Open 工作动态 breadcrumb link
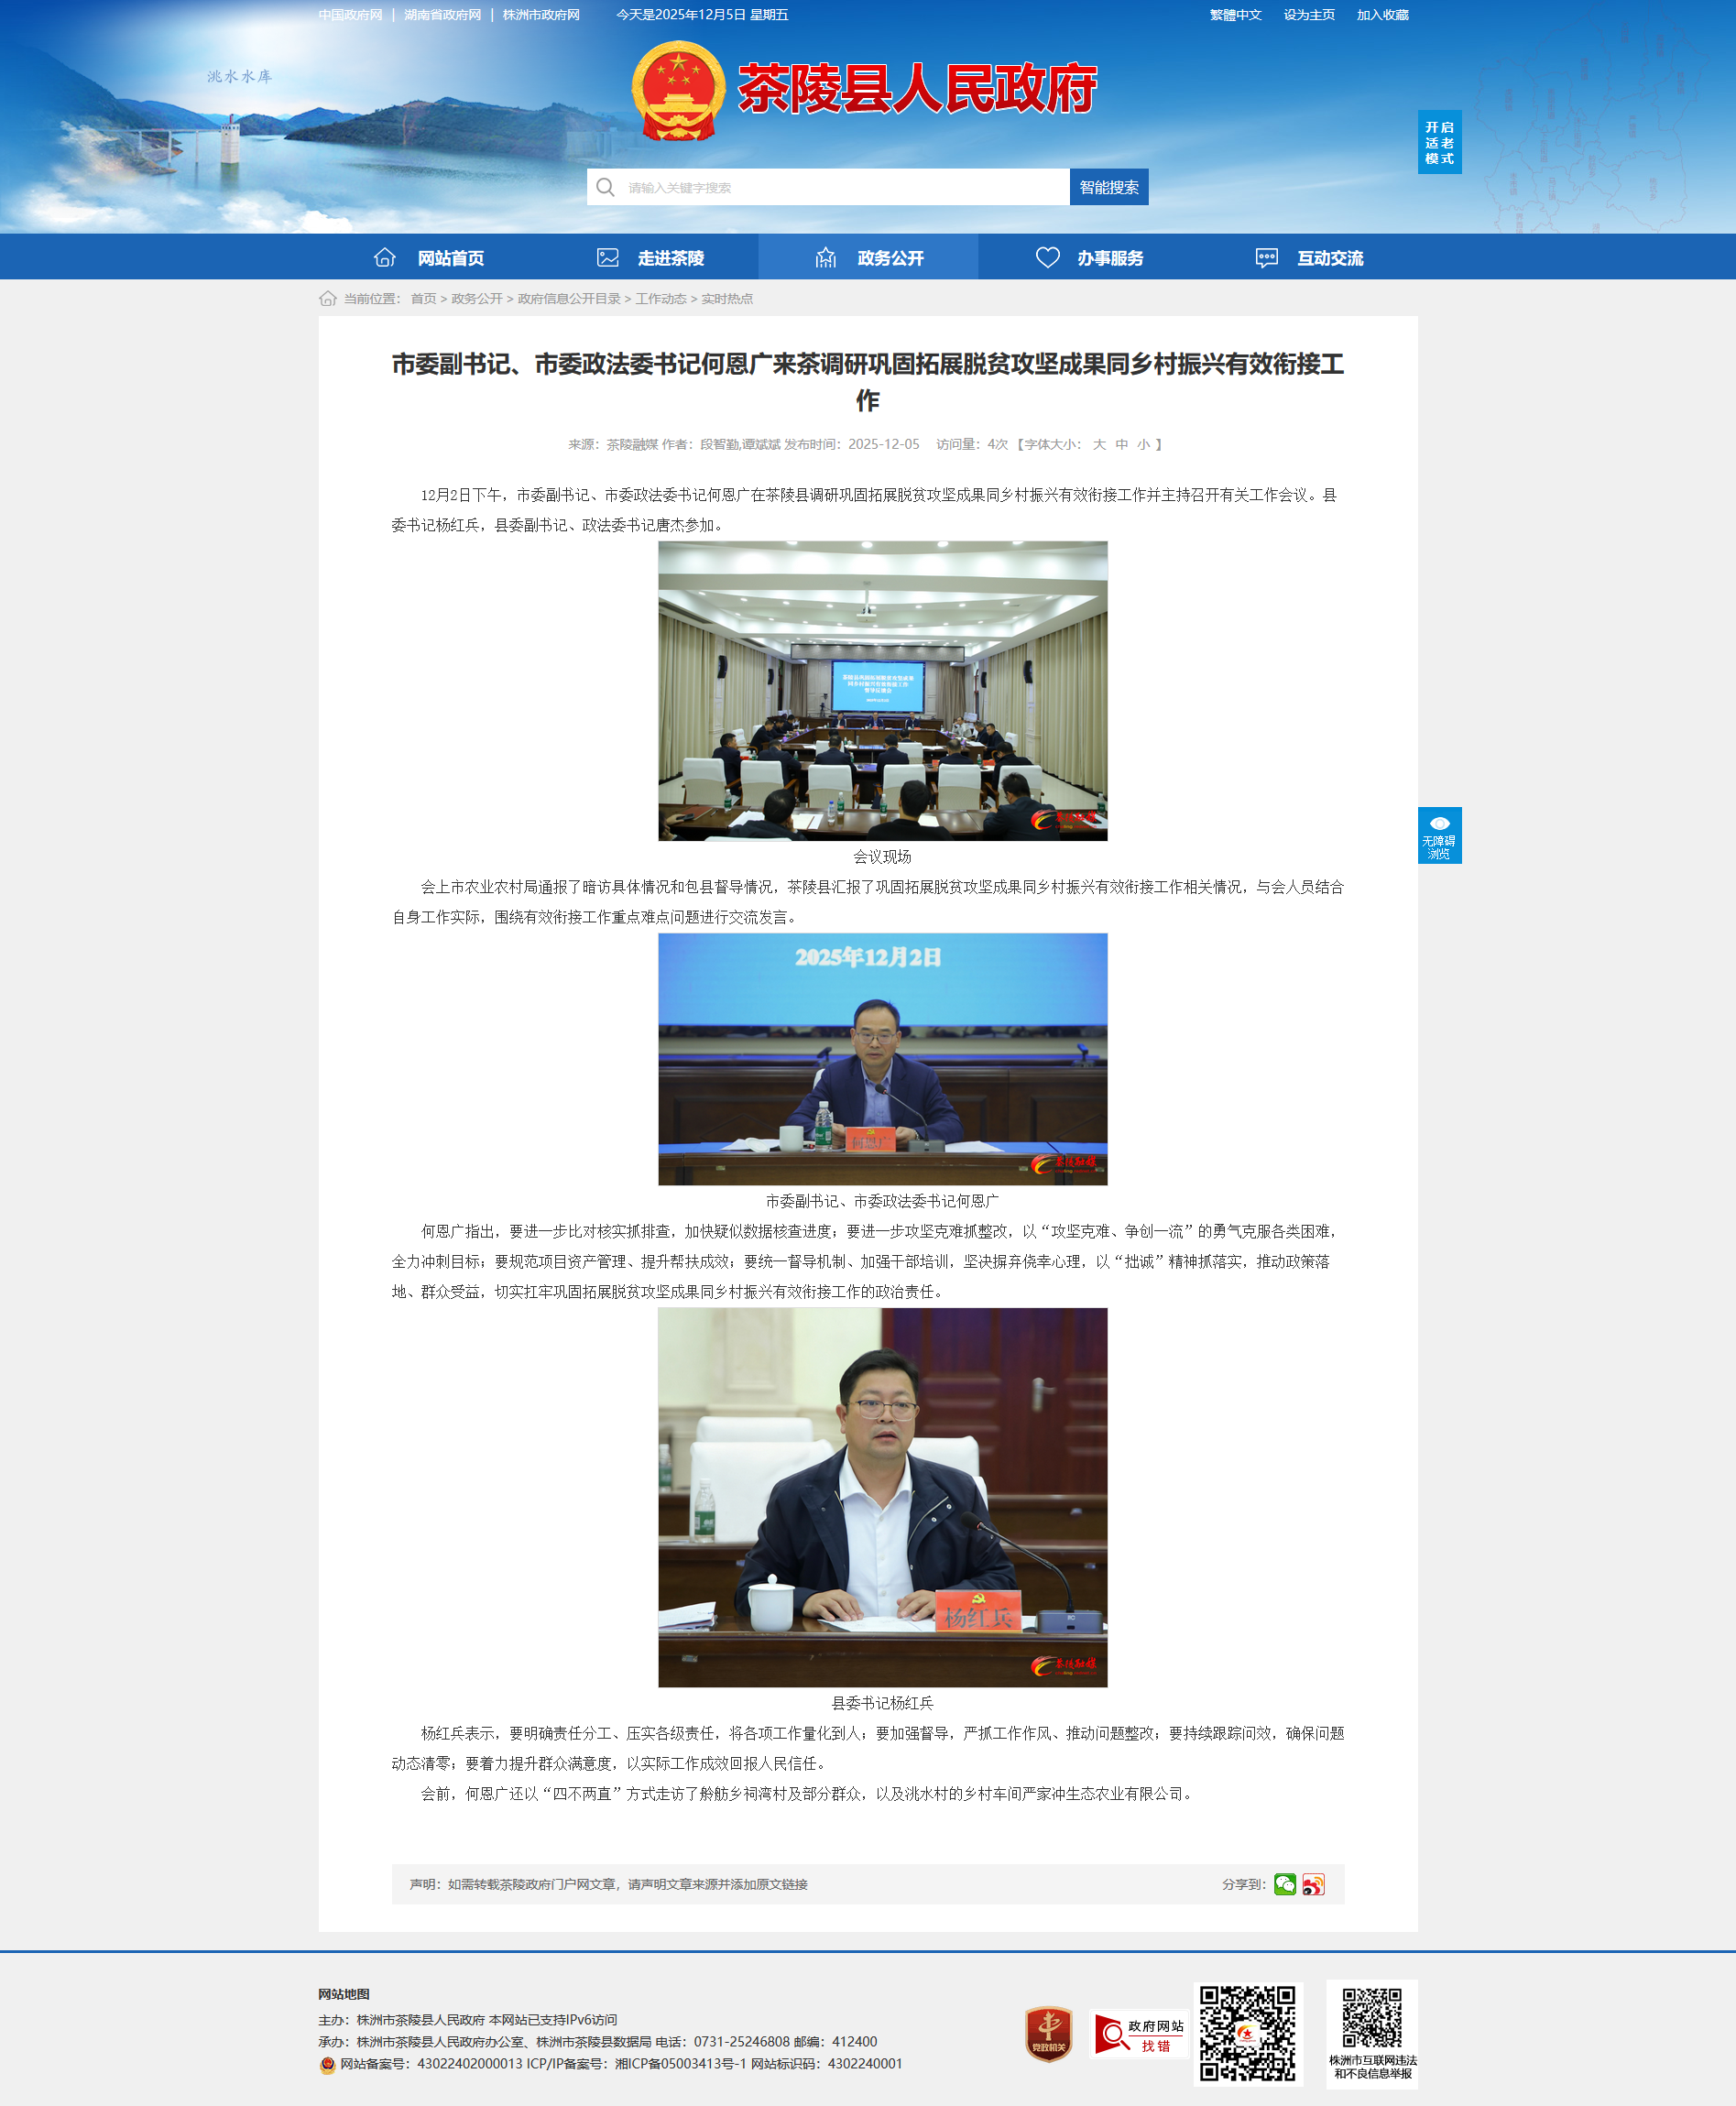Screen dimensions: 1736x2106 coord(660,299)
